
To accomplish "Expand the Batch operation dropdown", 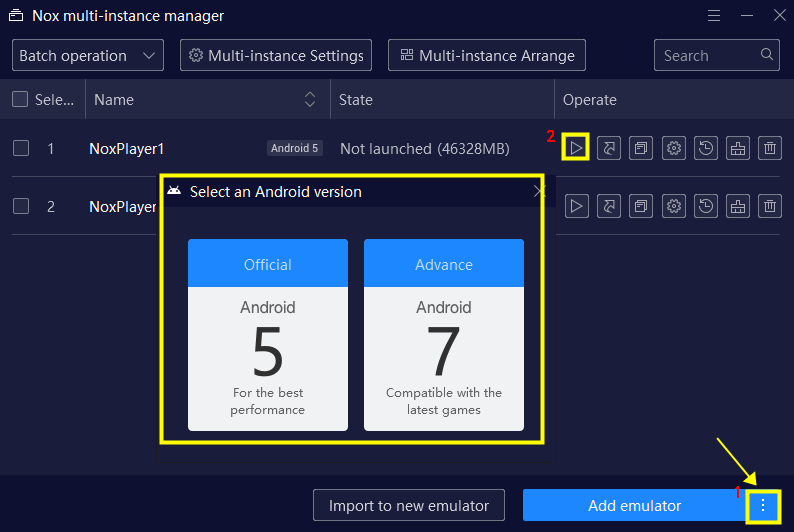I will [88, 55].
